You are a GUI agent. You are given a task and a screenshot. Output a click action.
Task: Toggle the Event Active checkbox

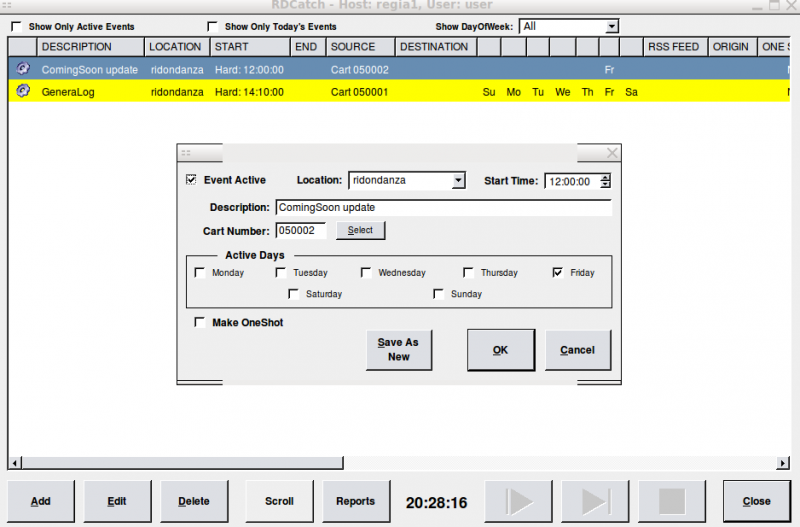(x=192, y=180)
